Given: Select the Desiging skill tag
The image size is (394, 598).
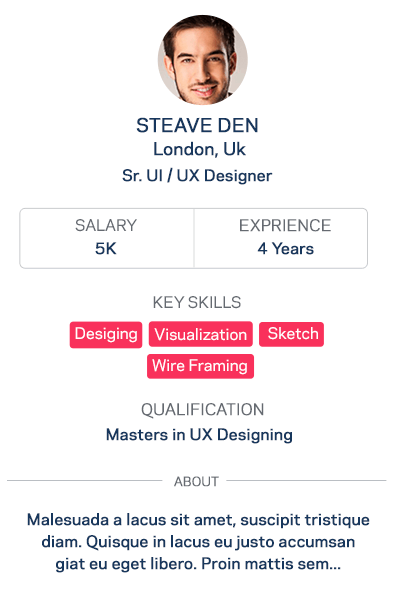Looking at the screenshot, I should coord(106,334).
